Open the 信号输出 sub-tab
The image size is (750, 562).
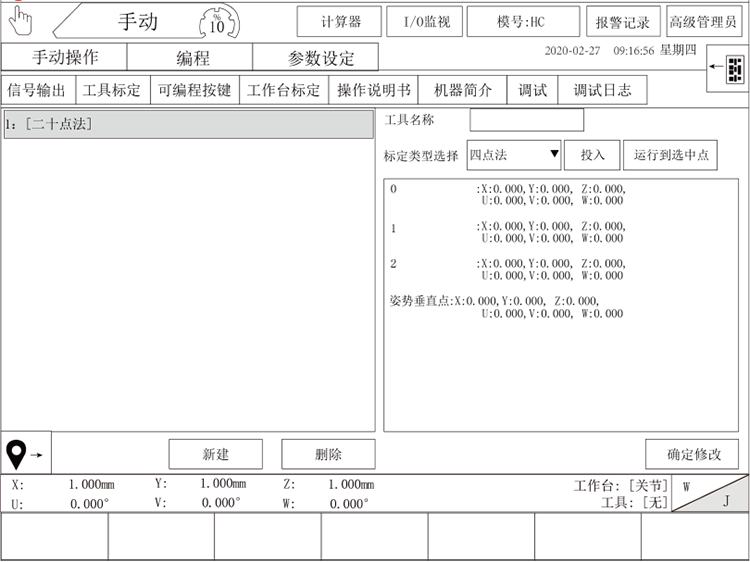click(x=37, y=90)
